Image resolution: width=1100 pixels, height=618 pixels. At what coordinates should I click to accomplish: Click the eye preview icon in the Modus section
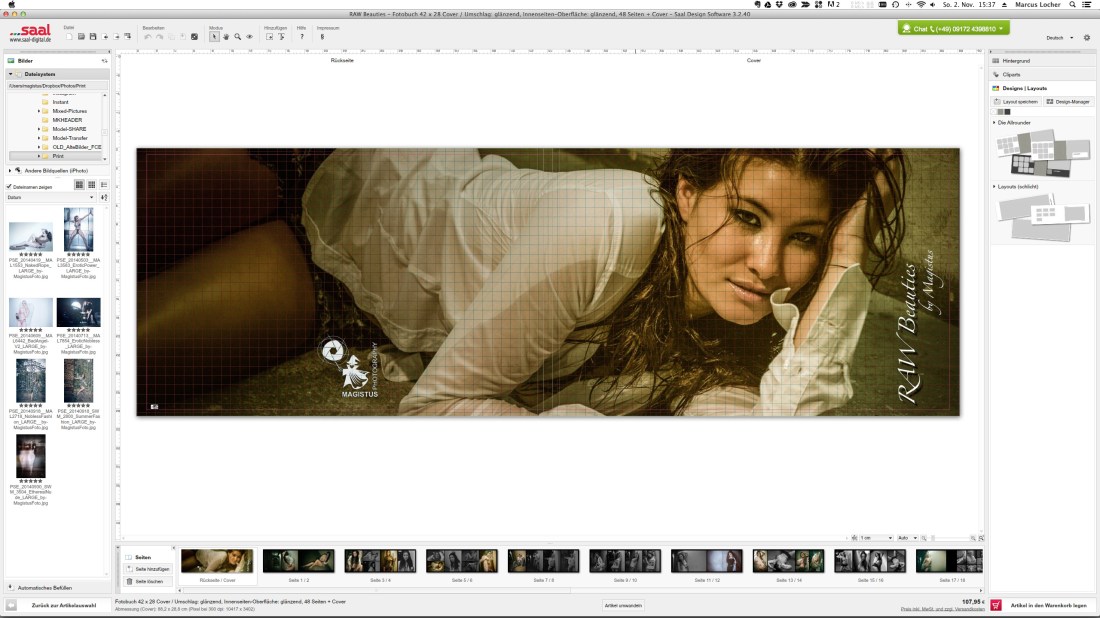[249, 37]
